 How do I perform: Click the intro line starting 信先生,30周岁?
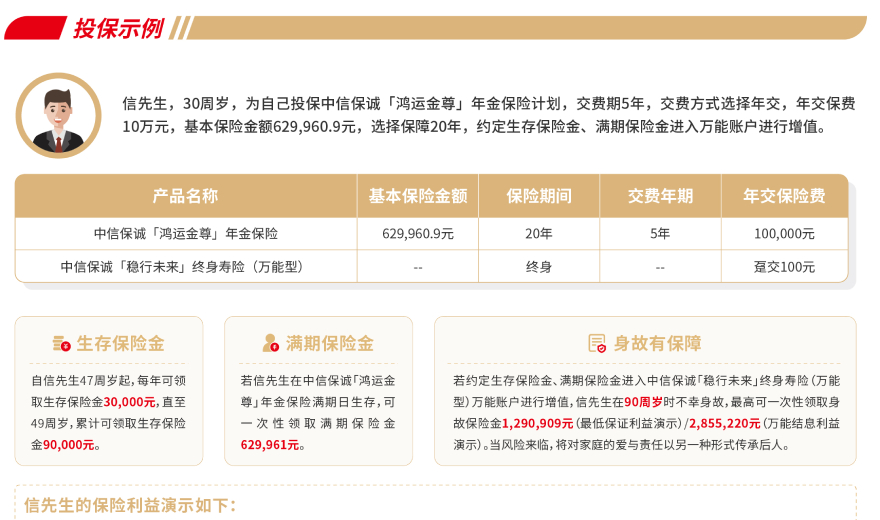pyautogui.click(x=489, y=103)
